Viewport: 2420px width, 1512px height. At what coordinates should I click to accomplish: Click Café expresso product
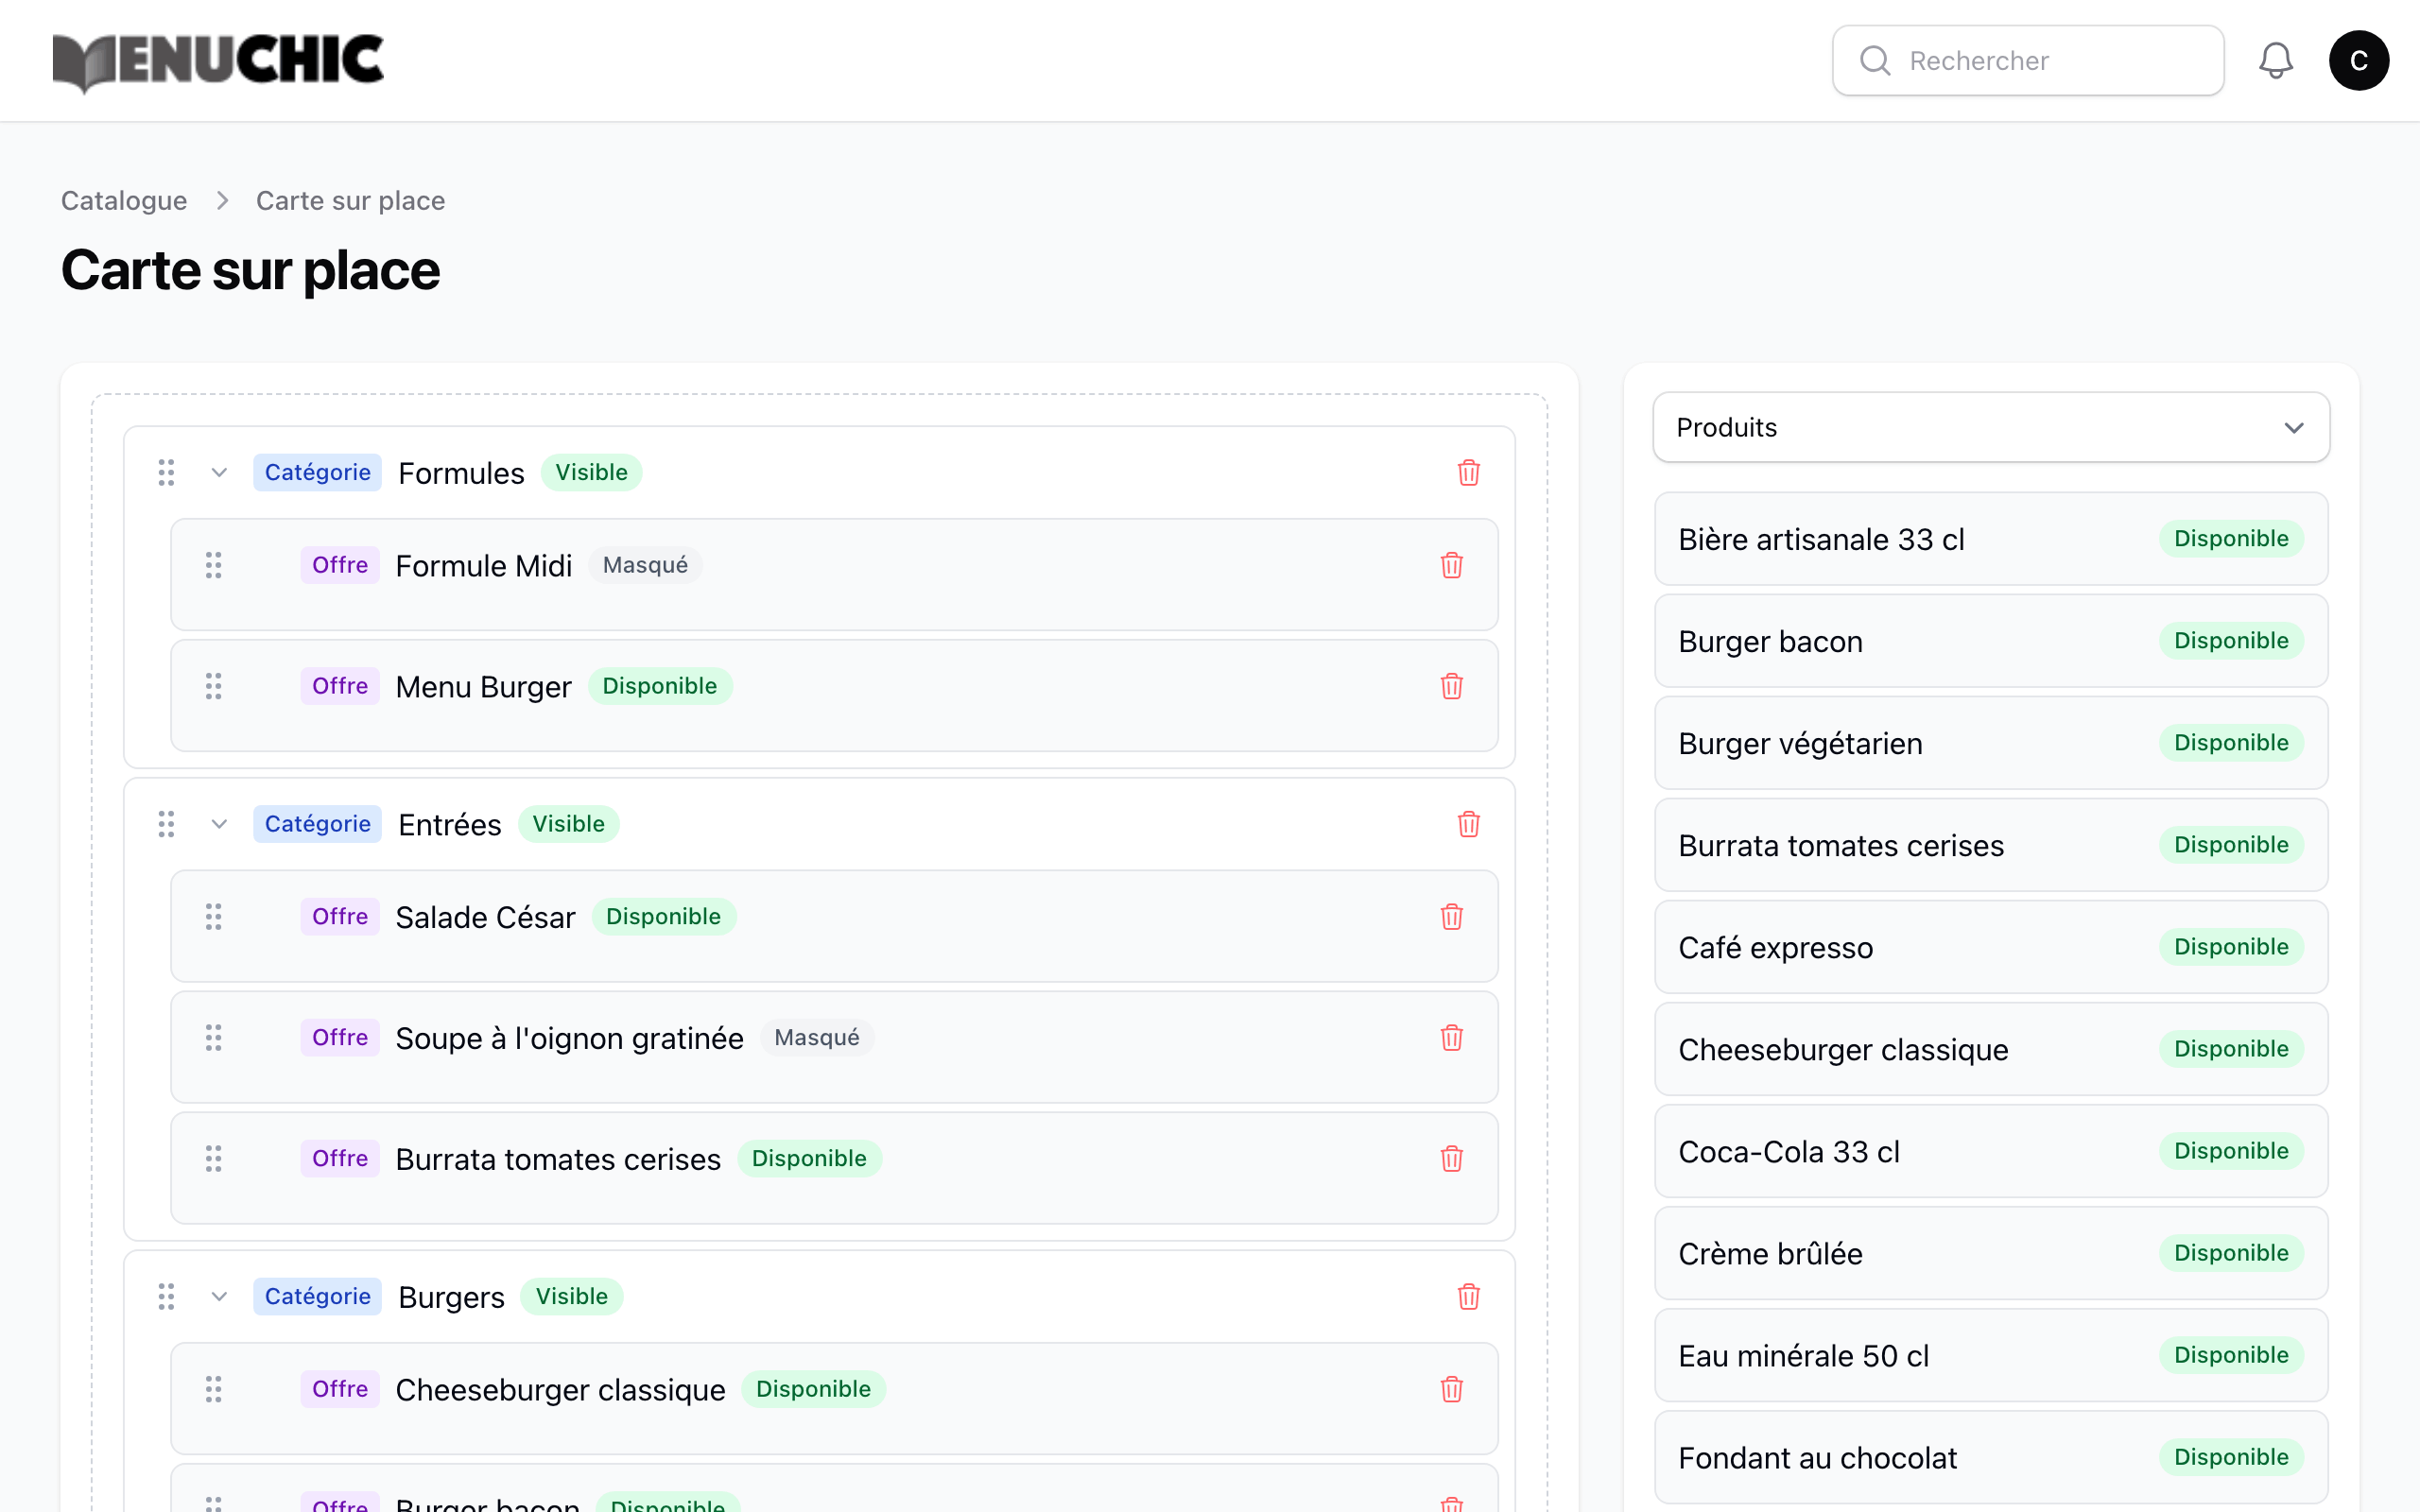coord(1991,946)
